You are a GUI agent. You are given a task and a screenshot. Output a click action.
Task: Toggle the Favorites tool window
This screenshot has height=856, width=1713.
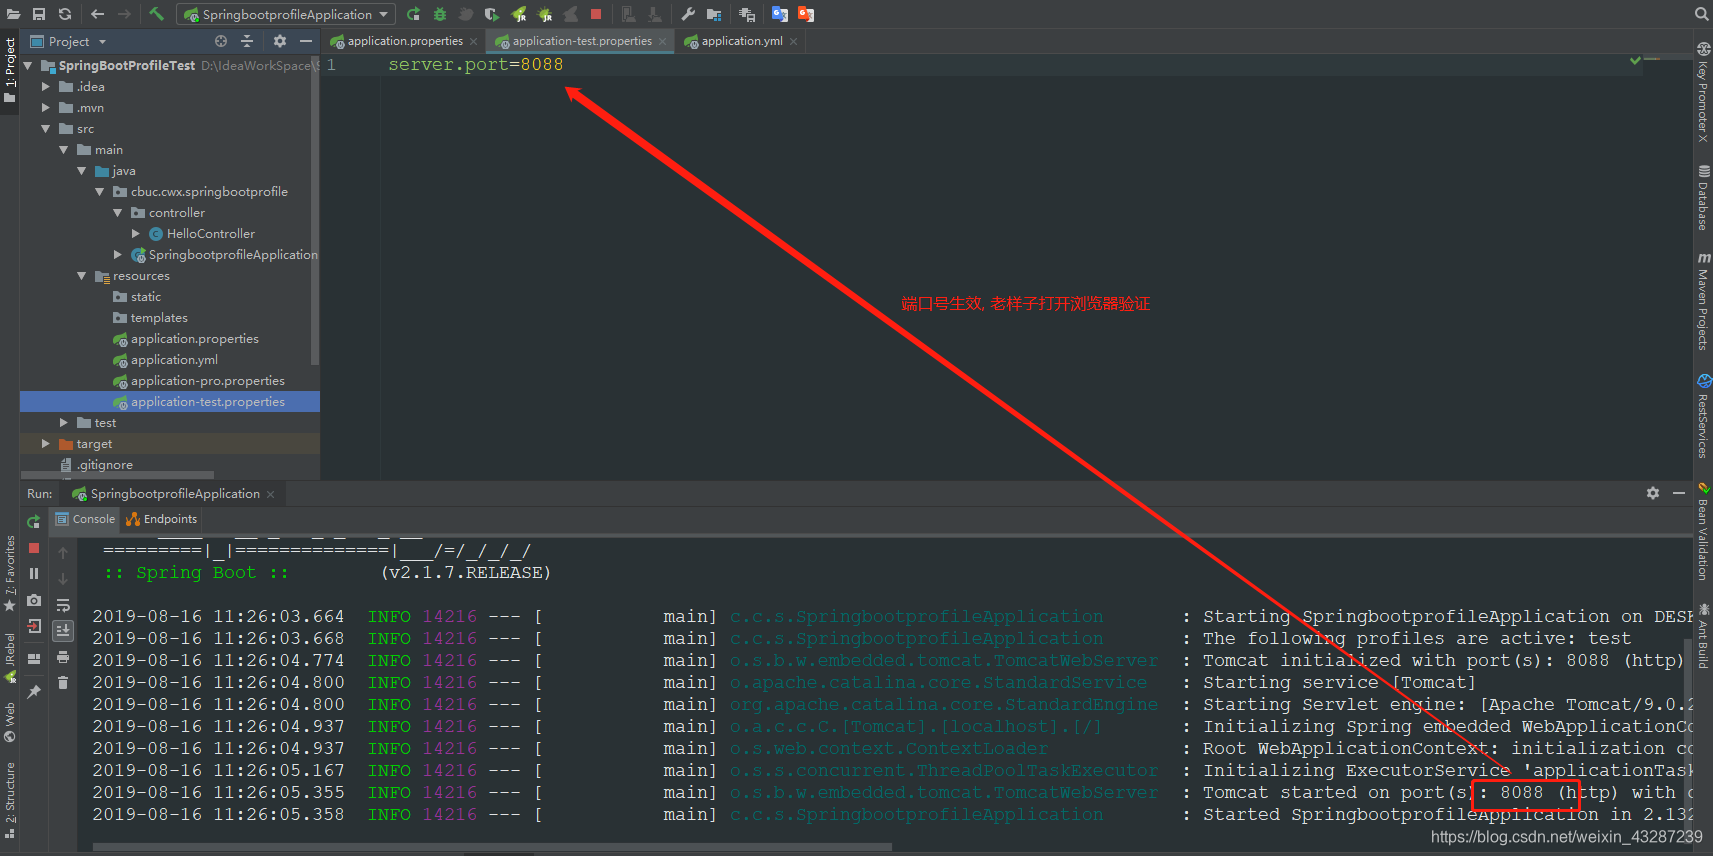click(x=10, y=572)
